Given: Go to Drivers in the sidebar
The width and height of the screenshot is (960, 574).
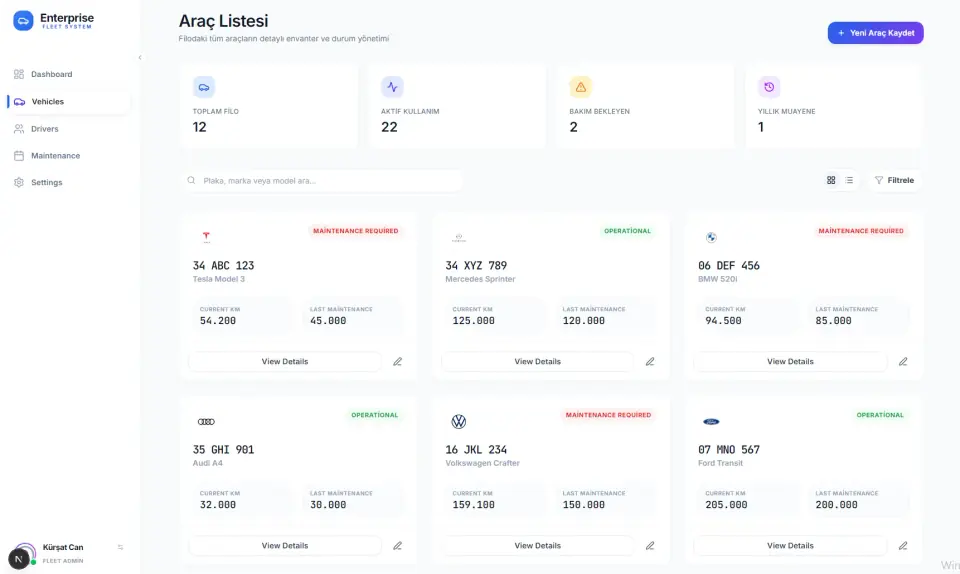Looking at the screenshot, I should pyautogui.click(x=68, y=129).
